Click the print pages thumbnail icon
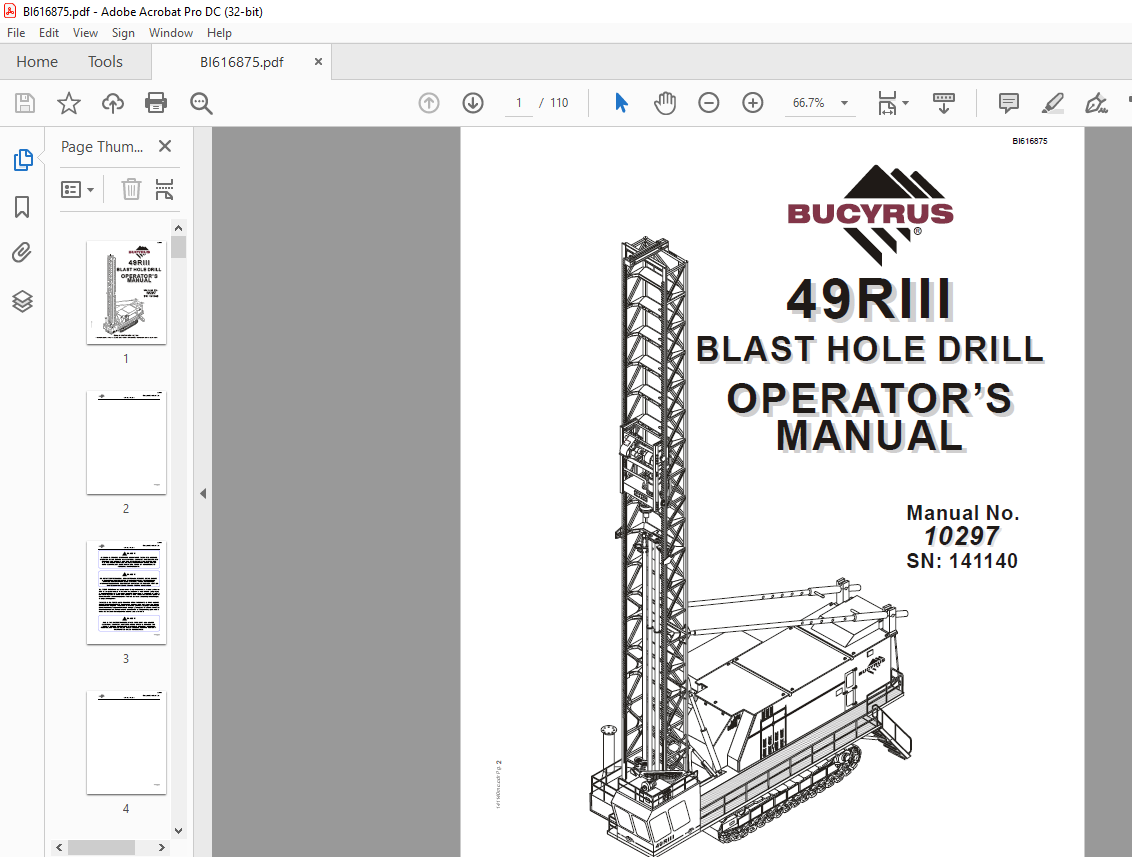The image size is (1132, 857). click(165, 189)
